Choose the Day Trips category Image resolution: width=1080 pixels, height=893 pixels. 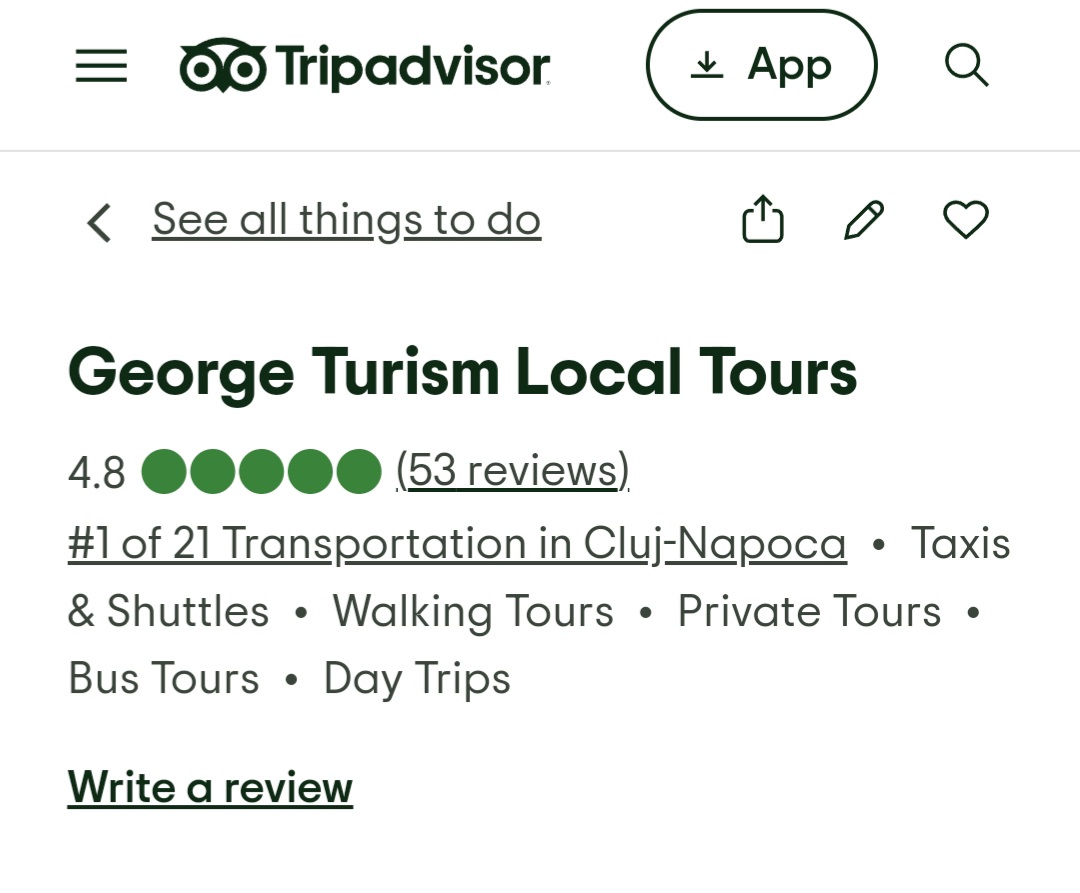[417, 679]
